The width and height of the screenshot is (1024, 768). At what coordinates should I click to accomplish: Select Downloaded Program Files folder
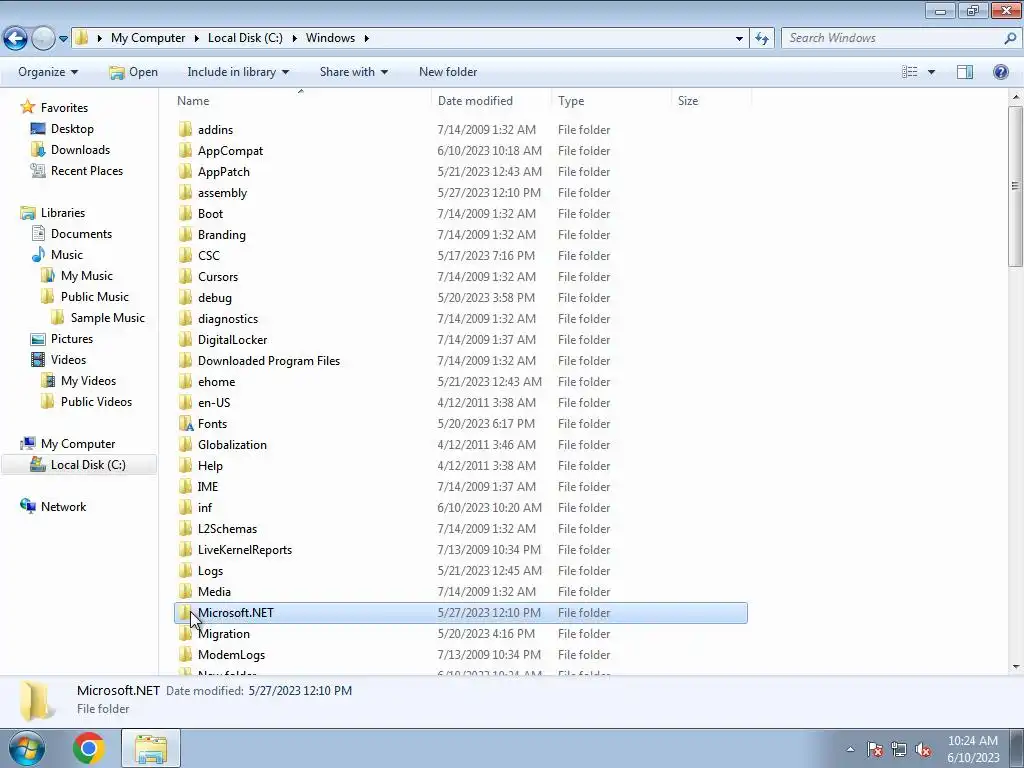coord(269,360)
